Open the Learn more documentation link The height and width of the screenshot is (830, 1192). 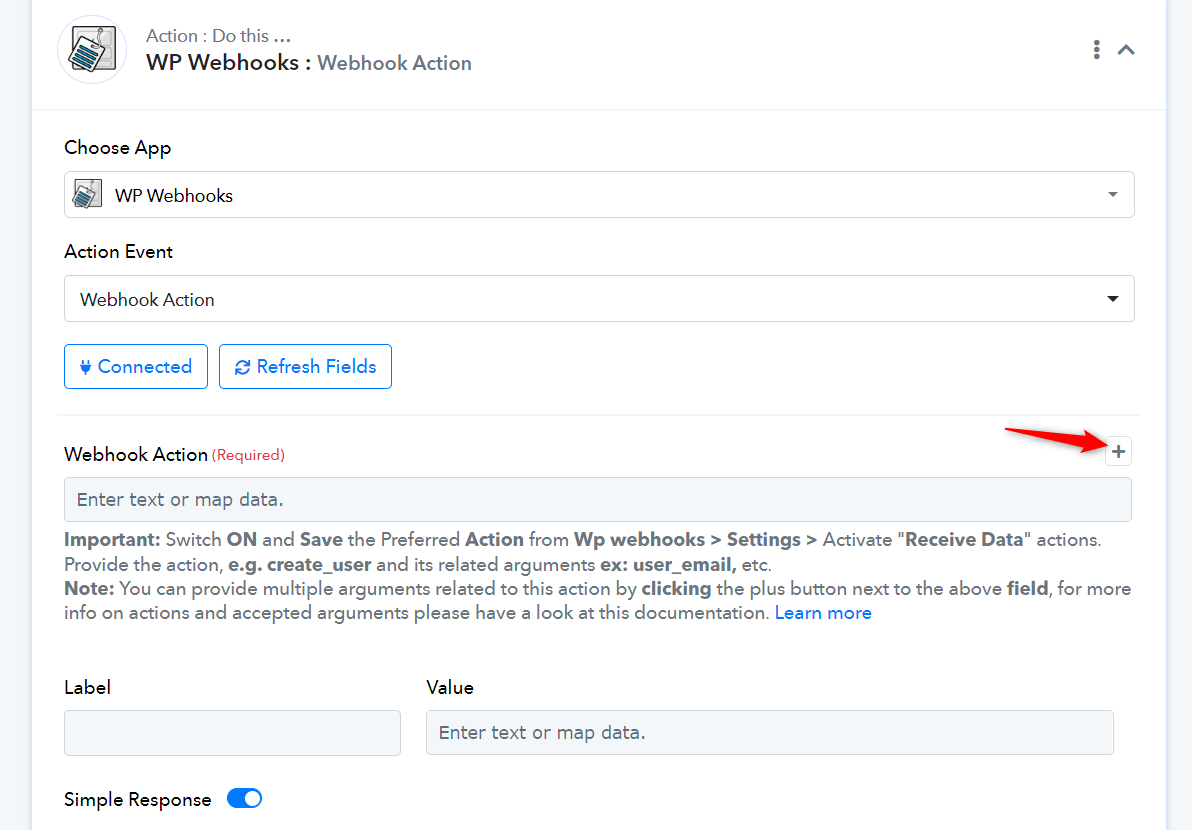(x=823, y=613)
